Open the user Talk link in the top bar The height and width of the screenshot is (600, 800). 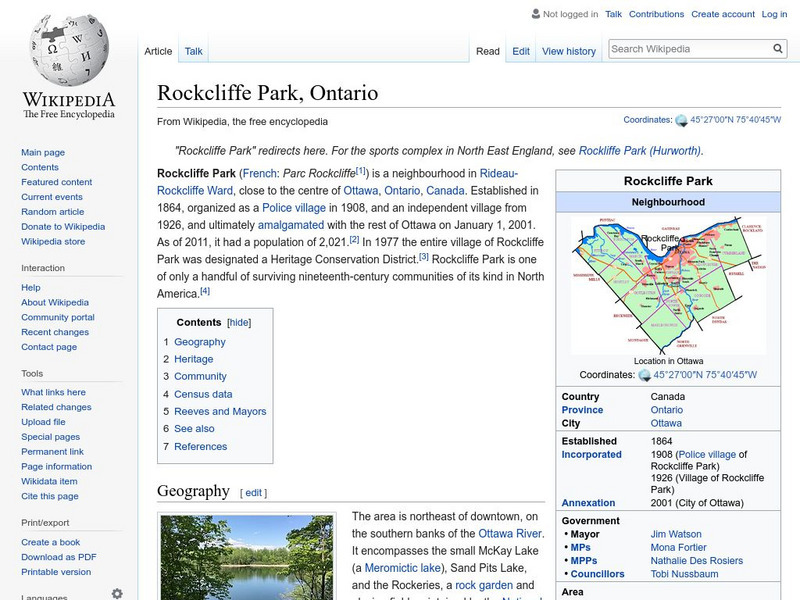(613, 14)
